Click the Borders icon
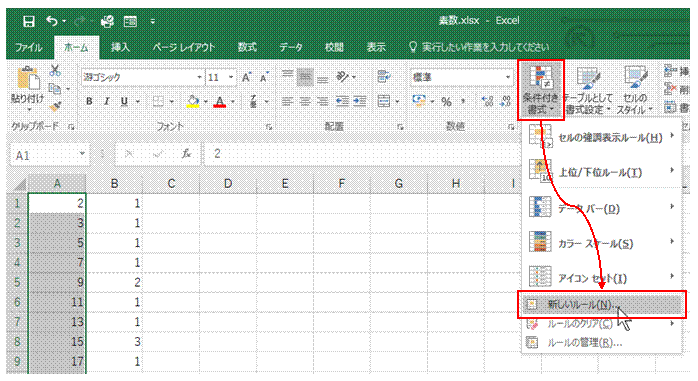The image size is (698, 381). pos(158,102)
